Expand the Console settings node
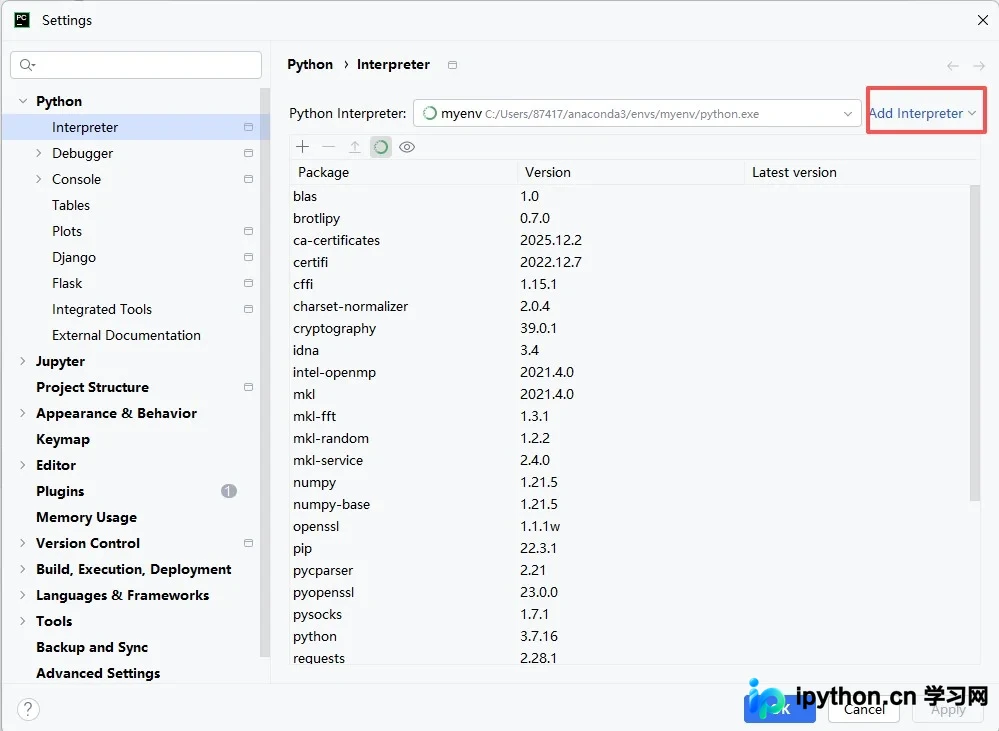This screenshot has width=999, height=731. (39, 179)
